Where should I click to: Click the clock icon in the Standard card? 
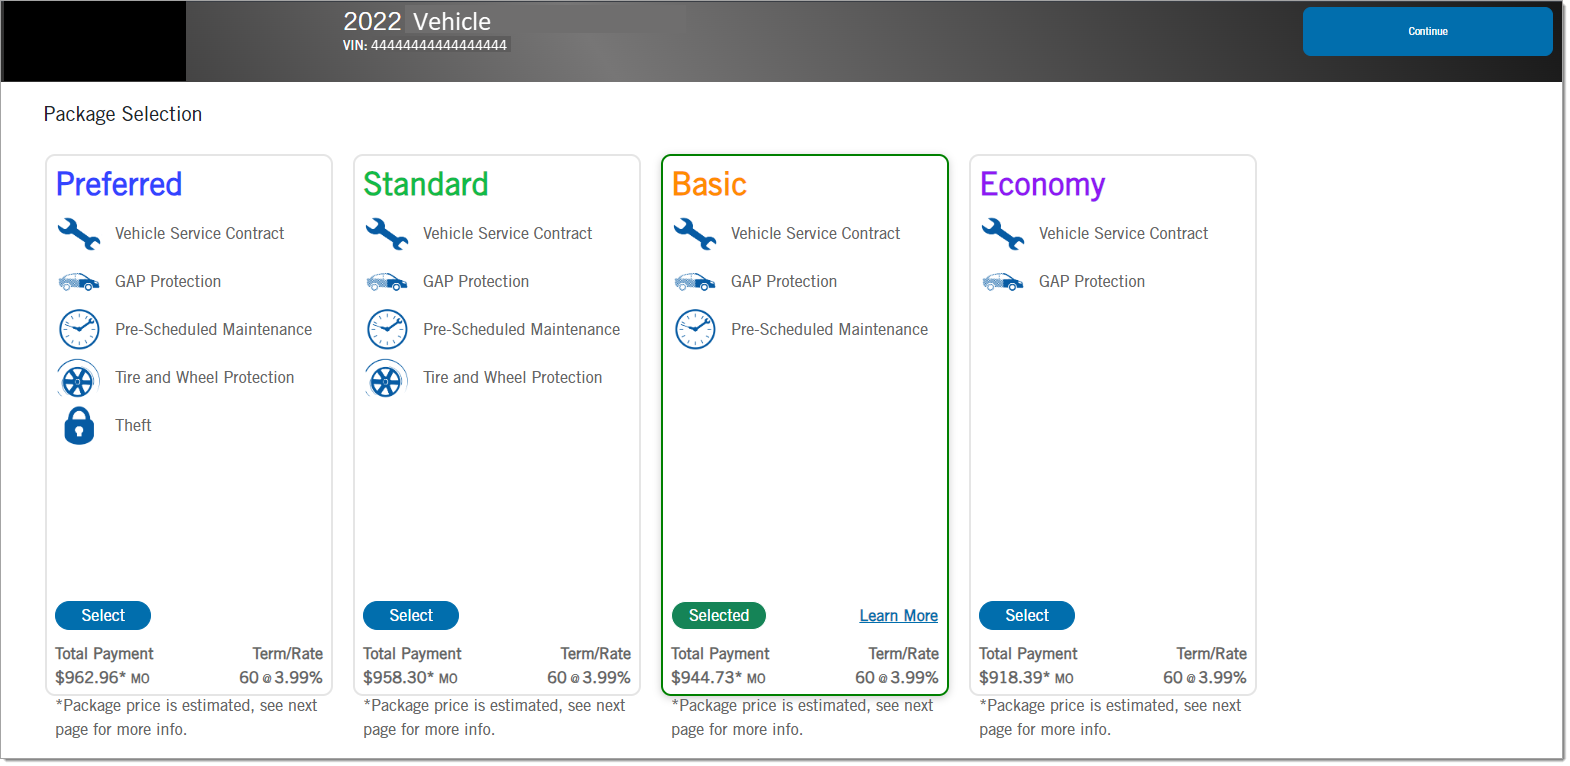click(x=387, y=329)
